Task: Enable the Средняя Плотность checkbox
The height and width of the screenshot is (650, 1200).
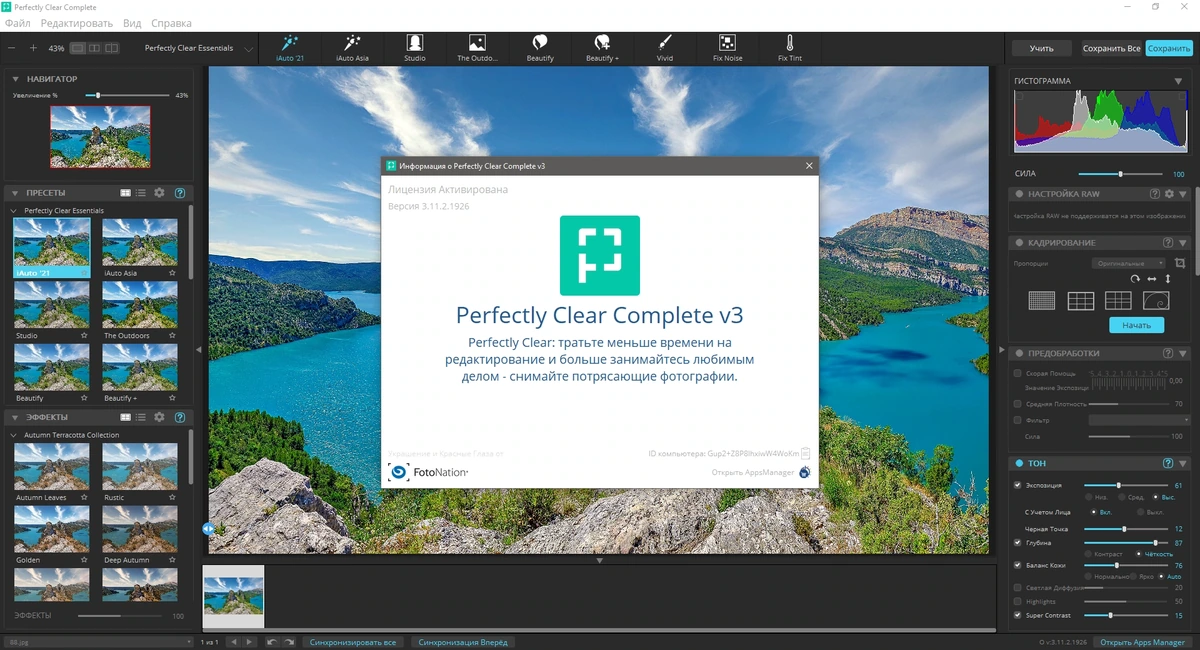Action: (1018, 404)
